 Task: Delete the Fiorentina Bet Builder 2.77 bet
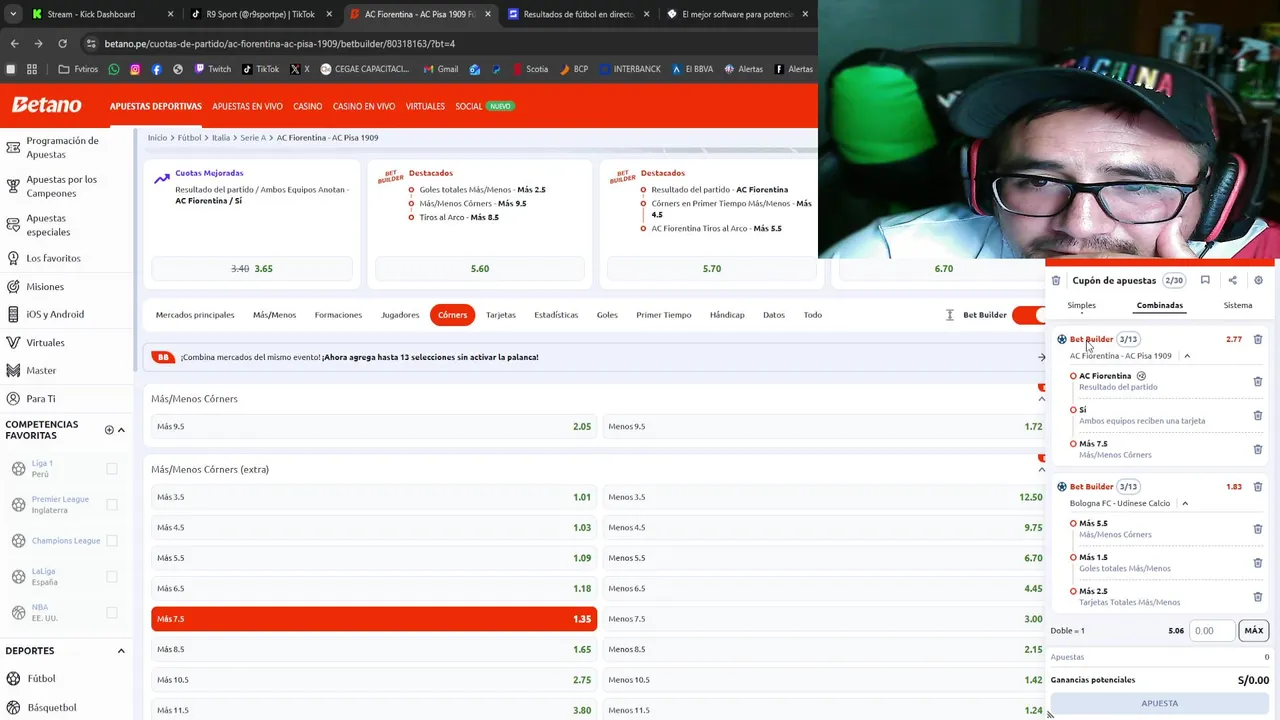(1258, 339)
